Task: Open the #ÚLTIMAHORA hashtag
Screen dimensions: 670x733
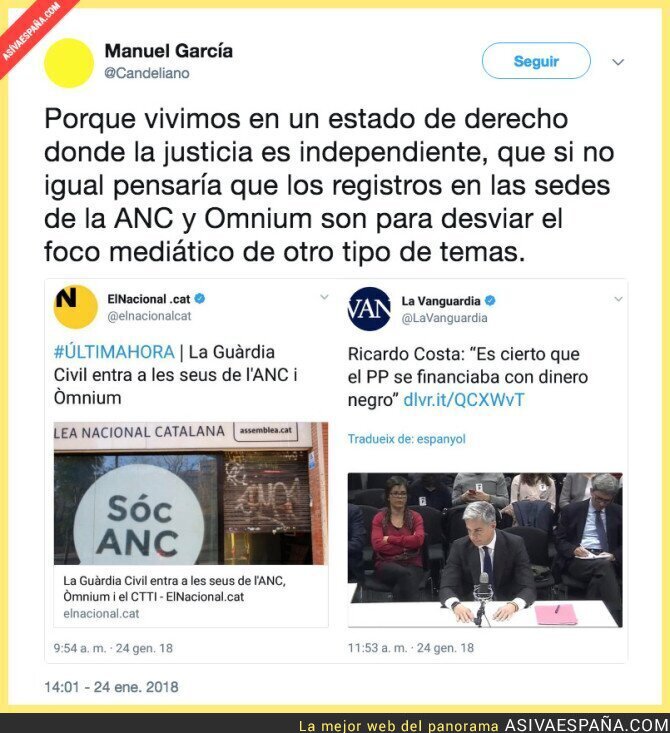Action: pos(114,352)
